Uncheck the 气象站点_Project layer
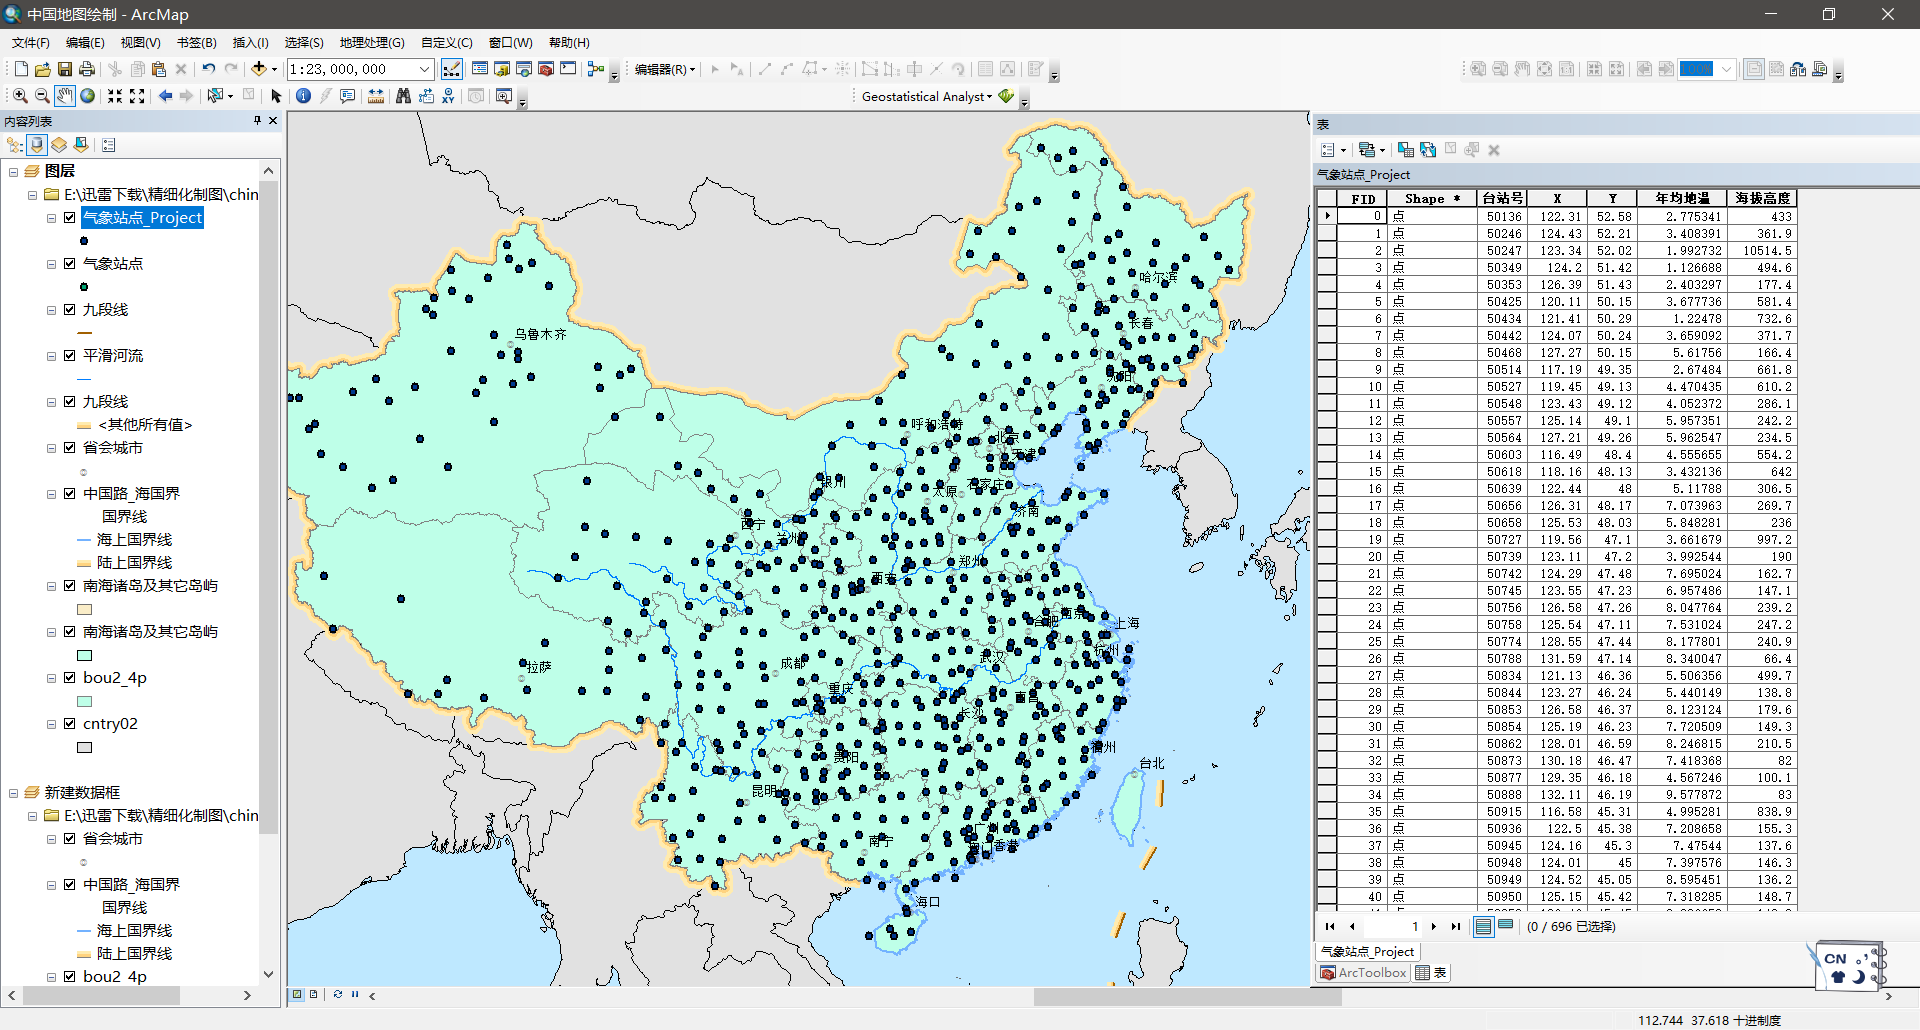This screenshot has width=1920, height=1030. [70, 218]
